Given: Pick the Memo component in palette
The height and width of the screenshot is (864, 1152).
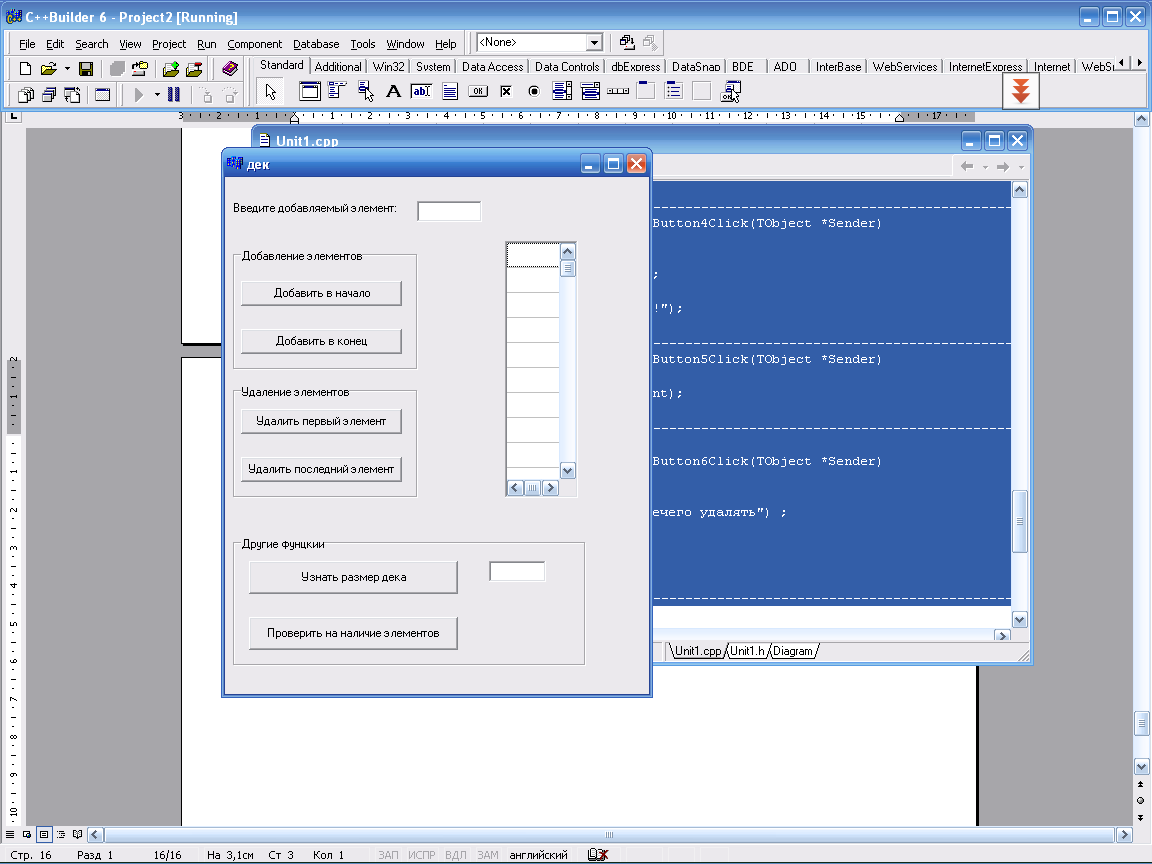Looking at the screenshot, I should pyautogui.click(x=450, y=92).
